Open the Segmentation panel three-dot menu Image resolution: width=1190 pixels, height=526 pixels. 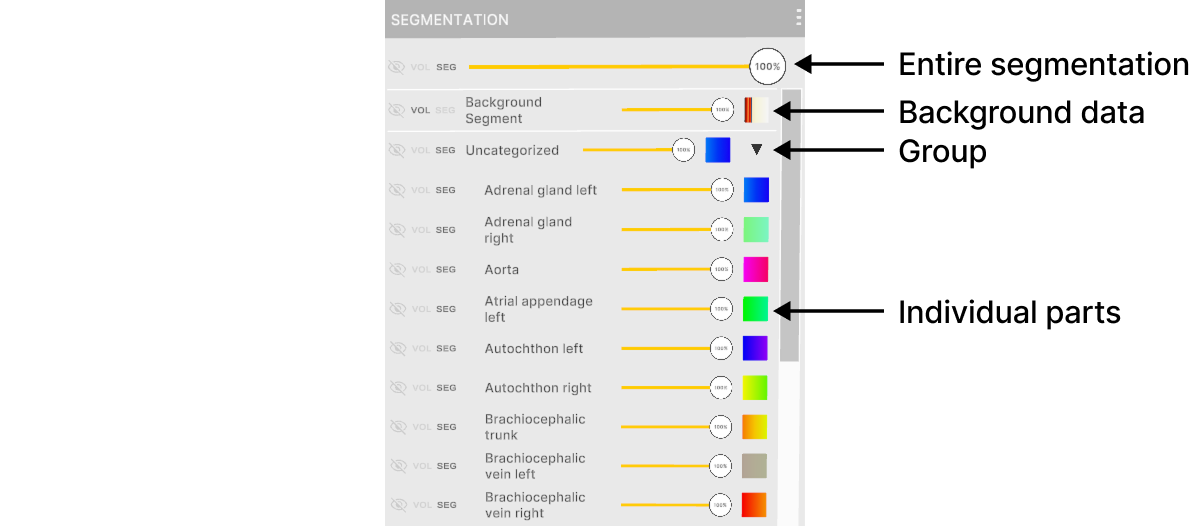(797, 18)
